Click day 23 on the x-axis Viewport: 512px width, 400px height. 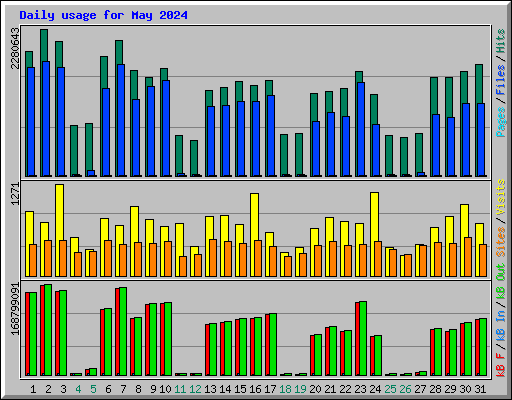[x=360, y=389]
